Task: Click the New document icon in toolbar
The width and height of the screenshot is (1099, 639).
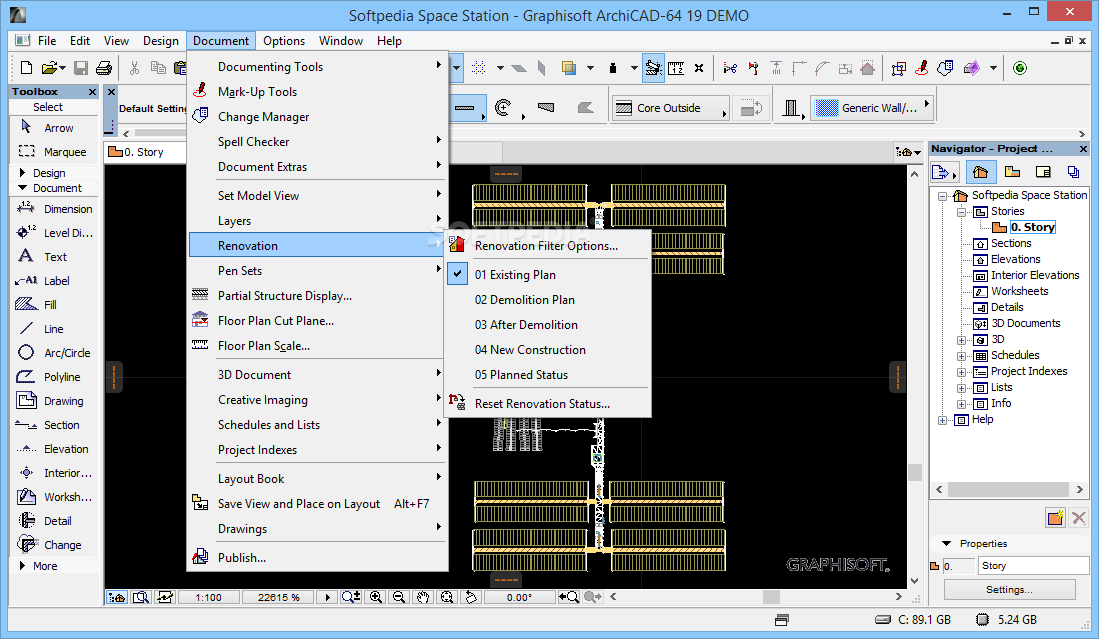Action: click(26, 68)
